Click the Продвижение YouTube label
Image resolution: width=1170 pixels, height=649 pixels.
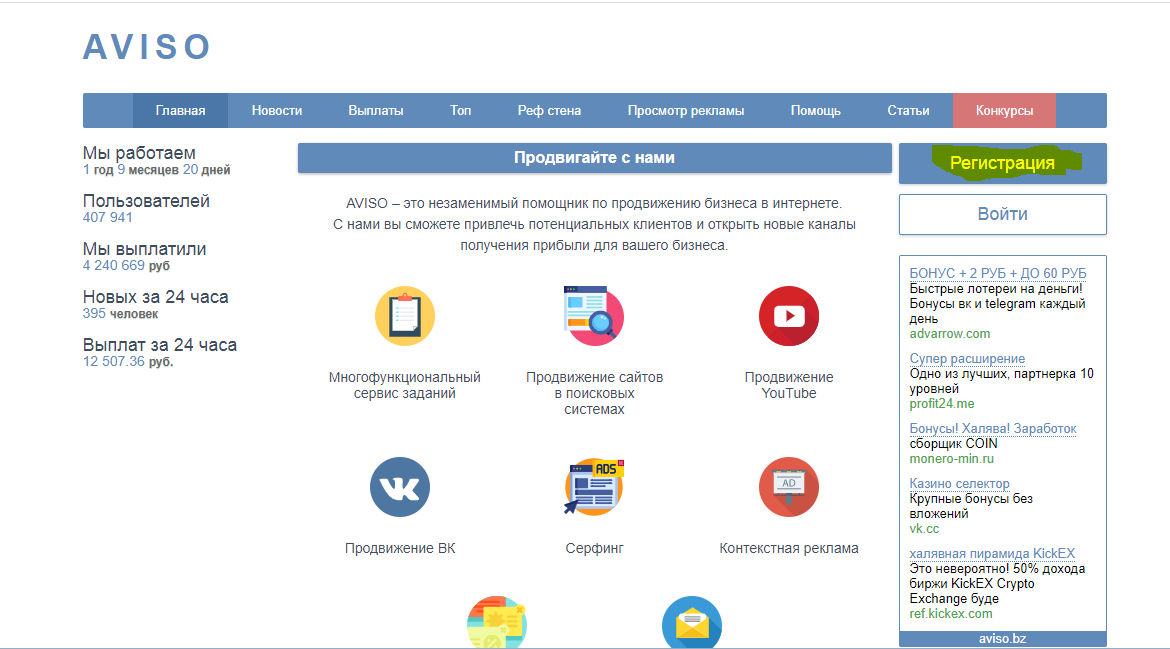click(789, 385)
